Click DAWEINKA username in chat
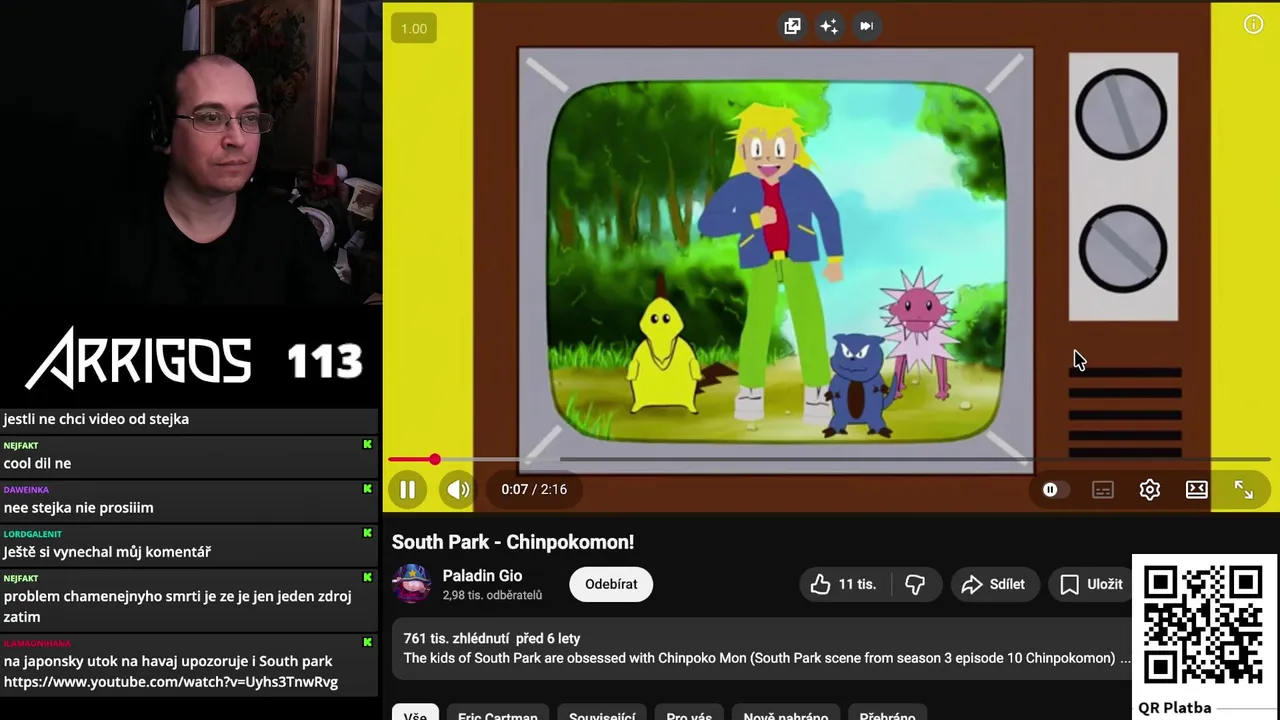 [x=26, y=490]
